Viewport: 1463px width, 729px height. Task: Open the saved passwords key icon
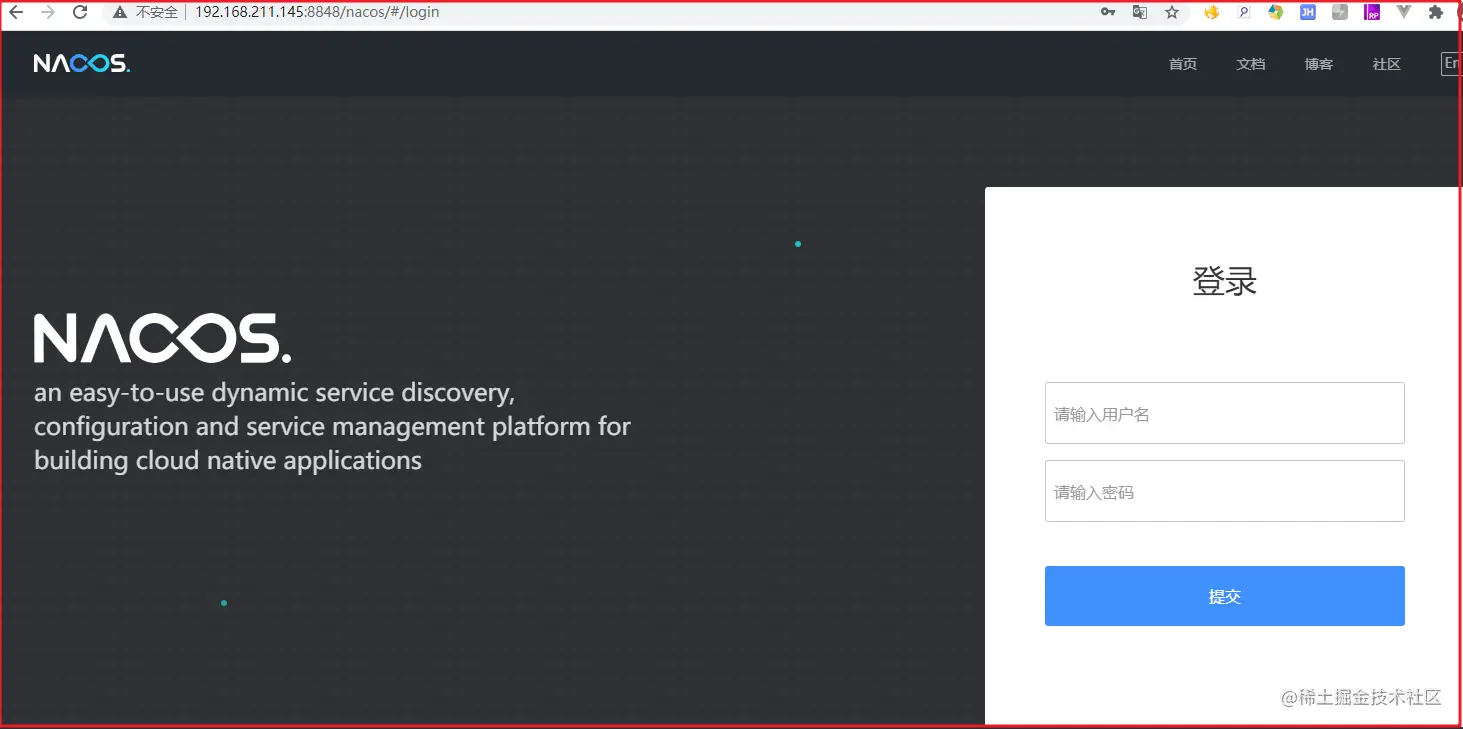[x=1108, y=12]
